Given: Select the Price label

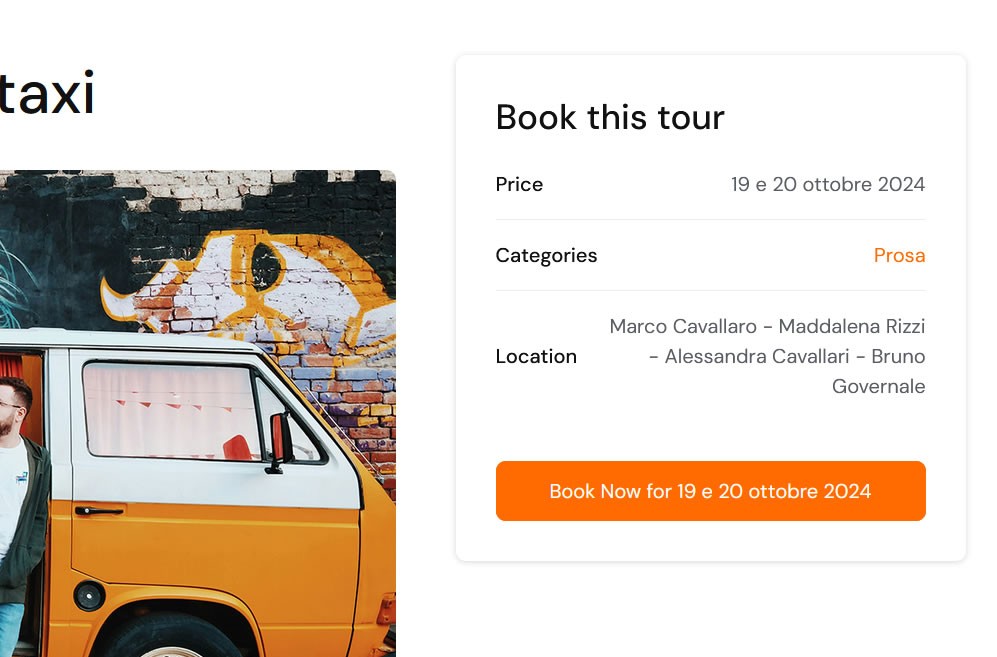Looking at the screenshot, I should (519, 184).
